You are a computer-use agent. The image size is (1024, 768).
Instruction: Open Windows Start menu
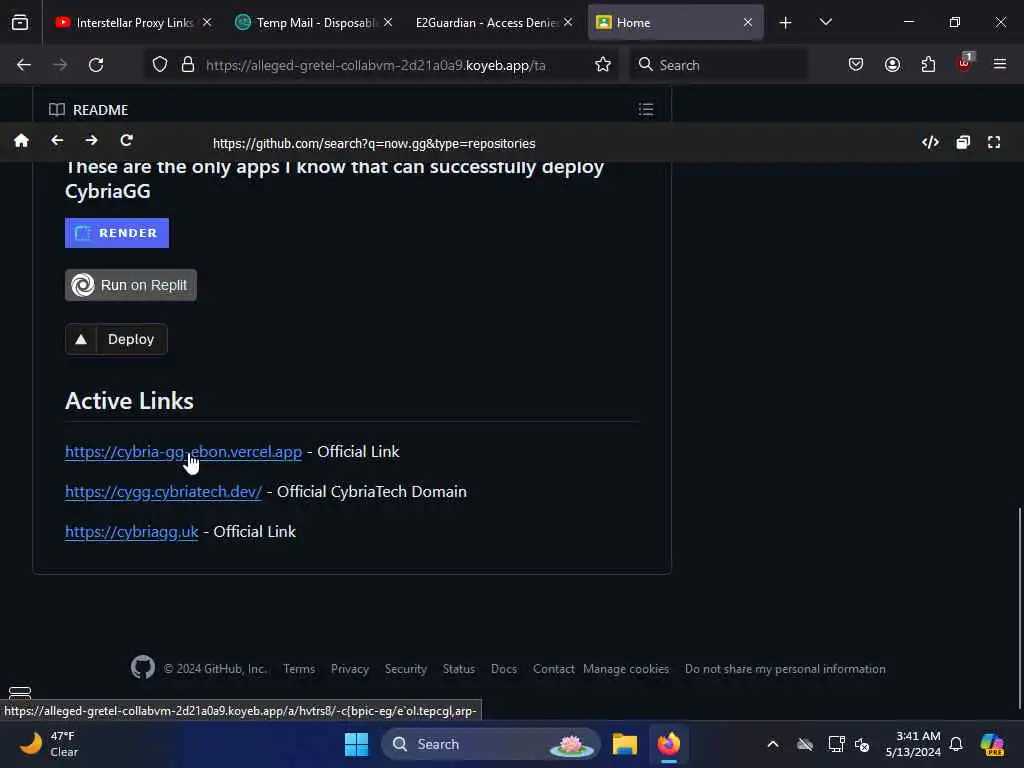click(357, 744)
